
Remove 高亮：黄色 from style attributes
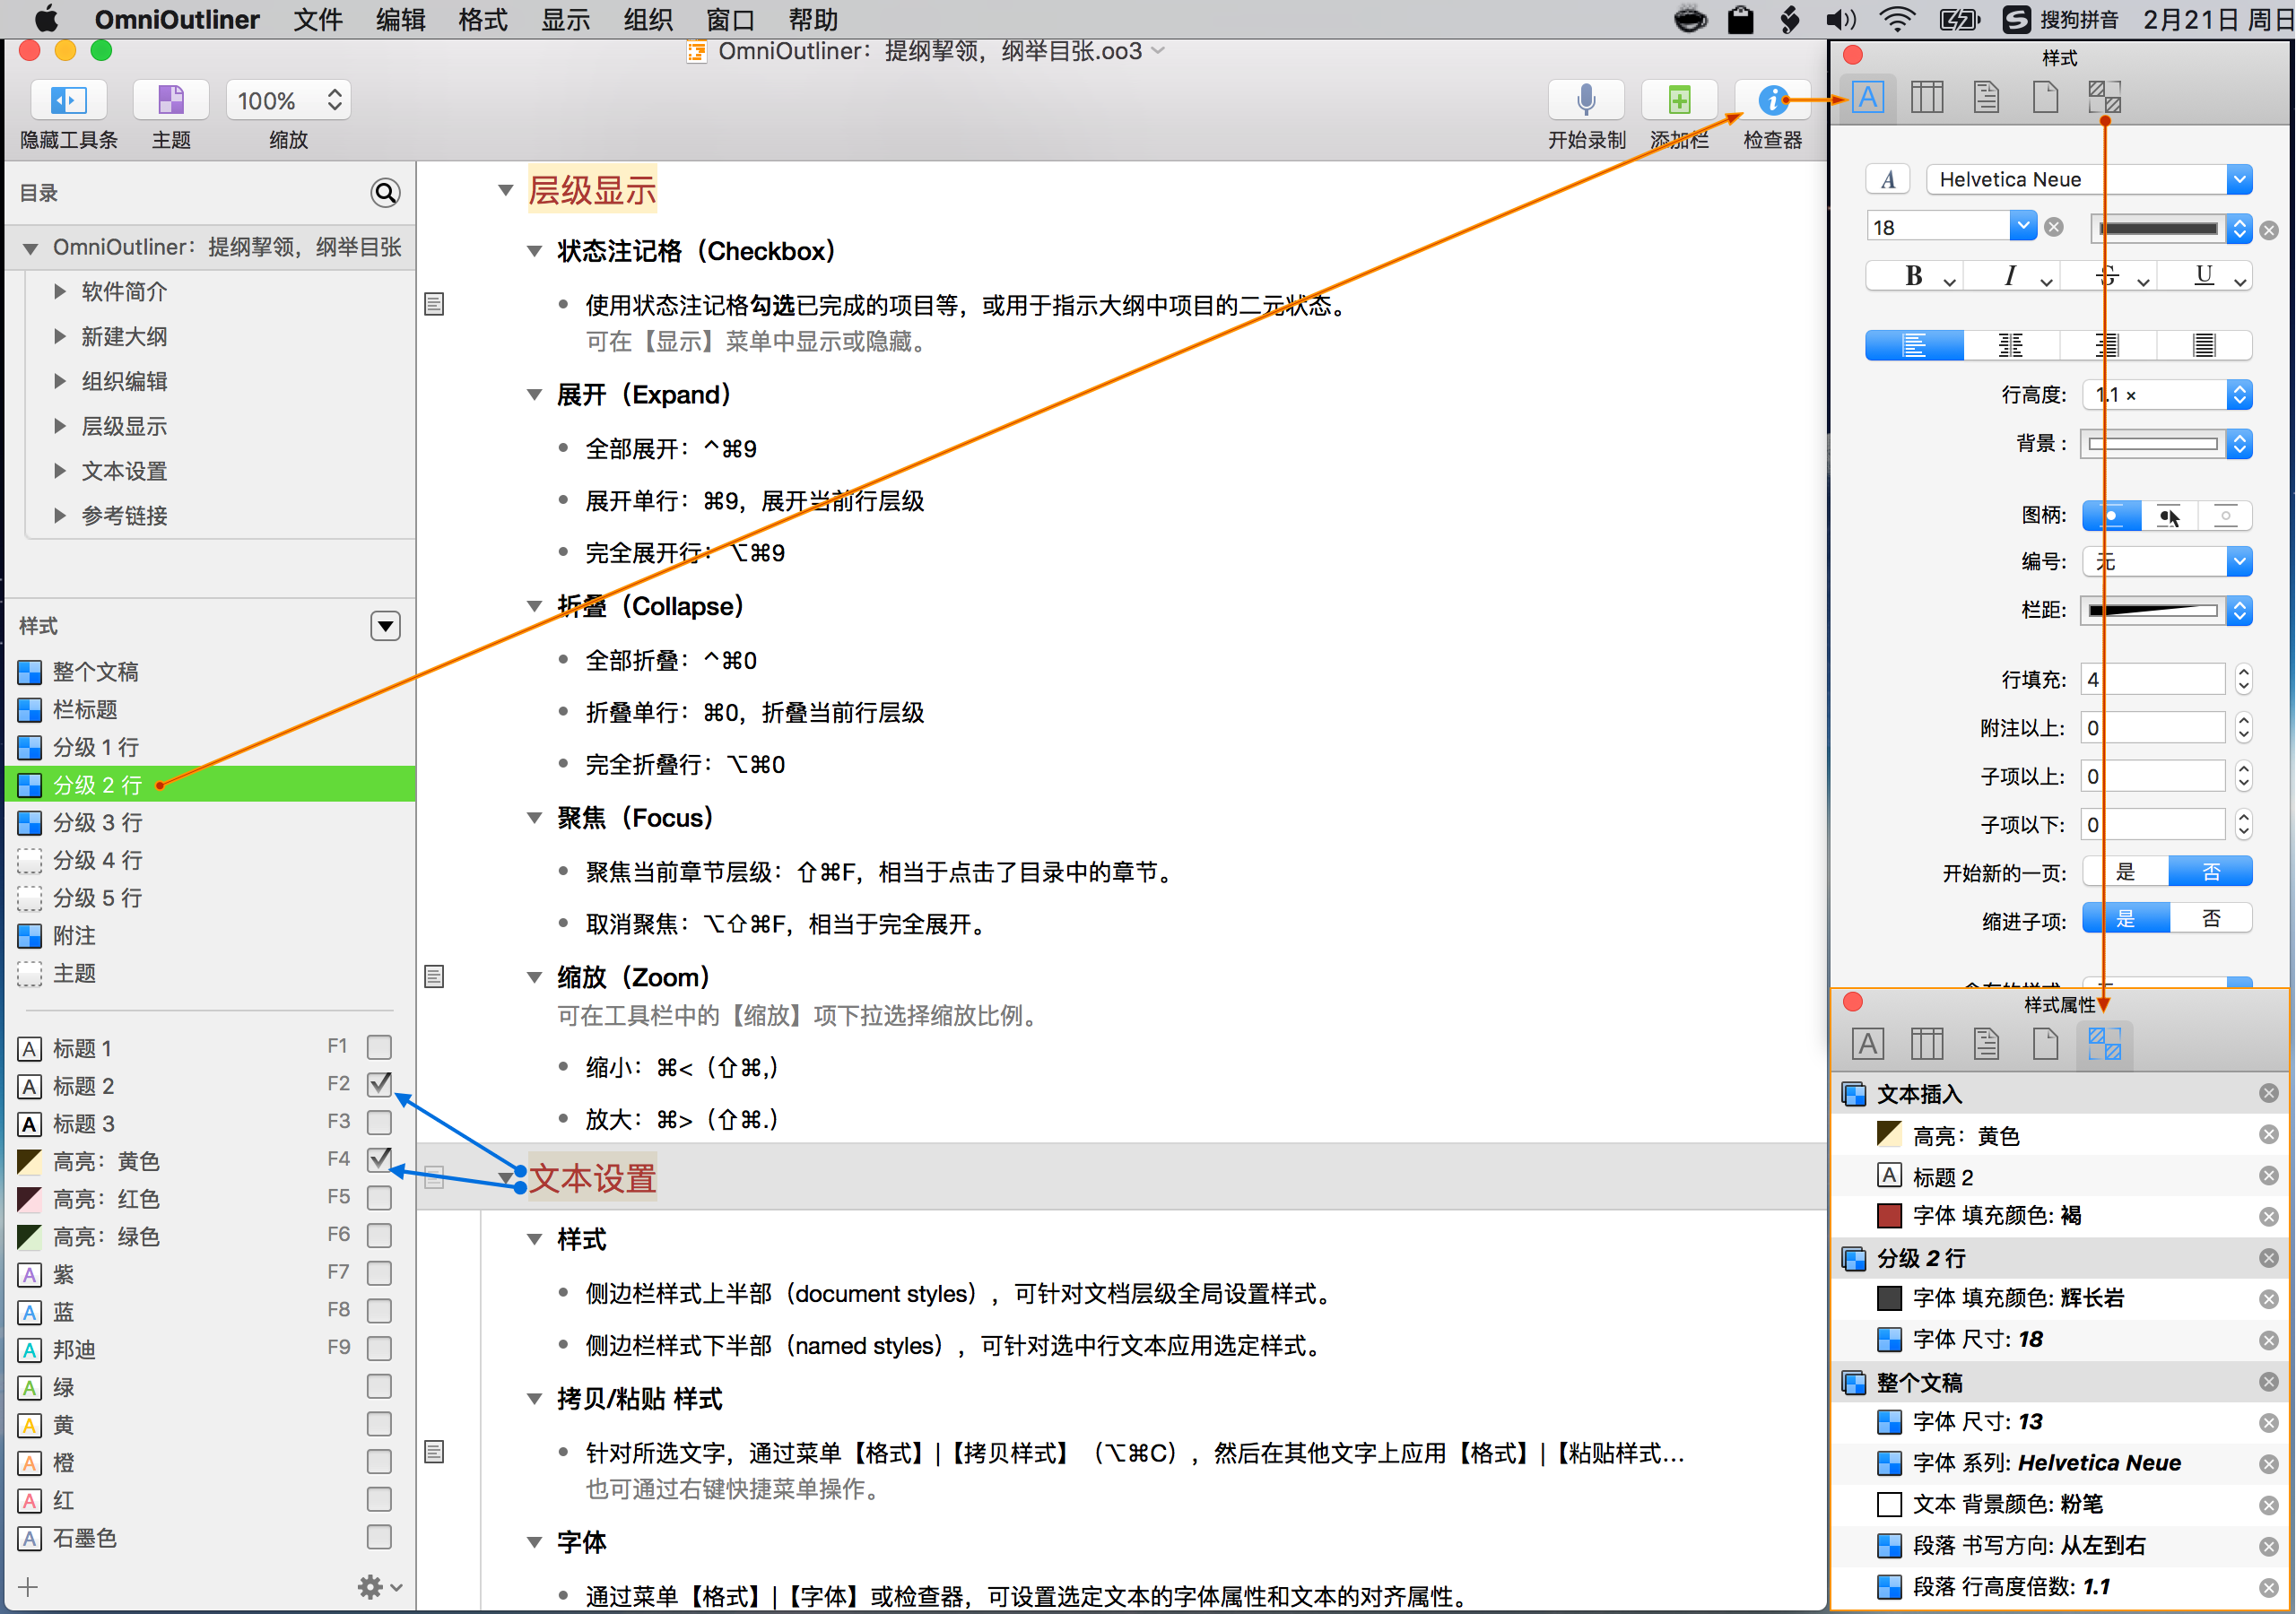pos(2268,1134)
